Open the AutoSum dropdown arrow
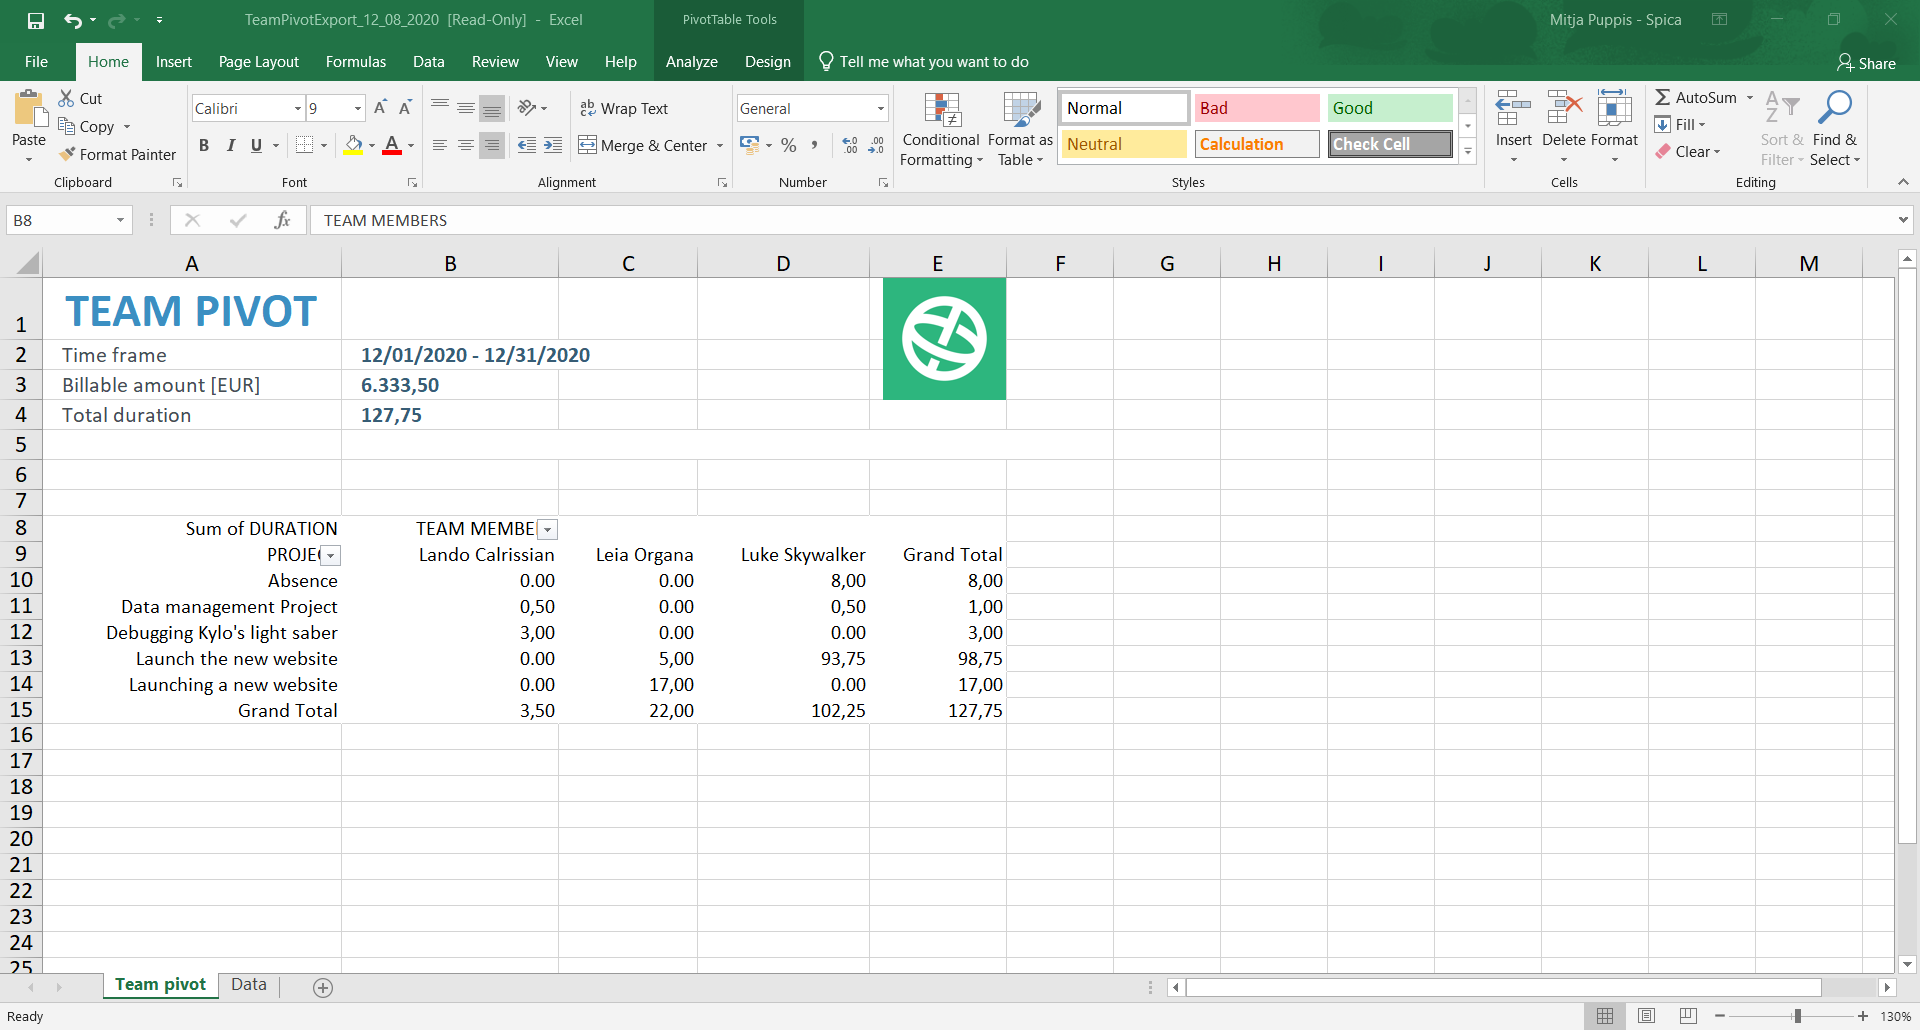 pos(1750,98)
